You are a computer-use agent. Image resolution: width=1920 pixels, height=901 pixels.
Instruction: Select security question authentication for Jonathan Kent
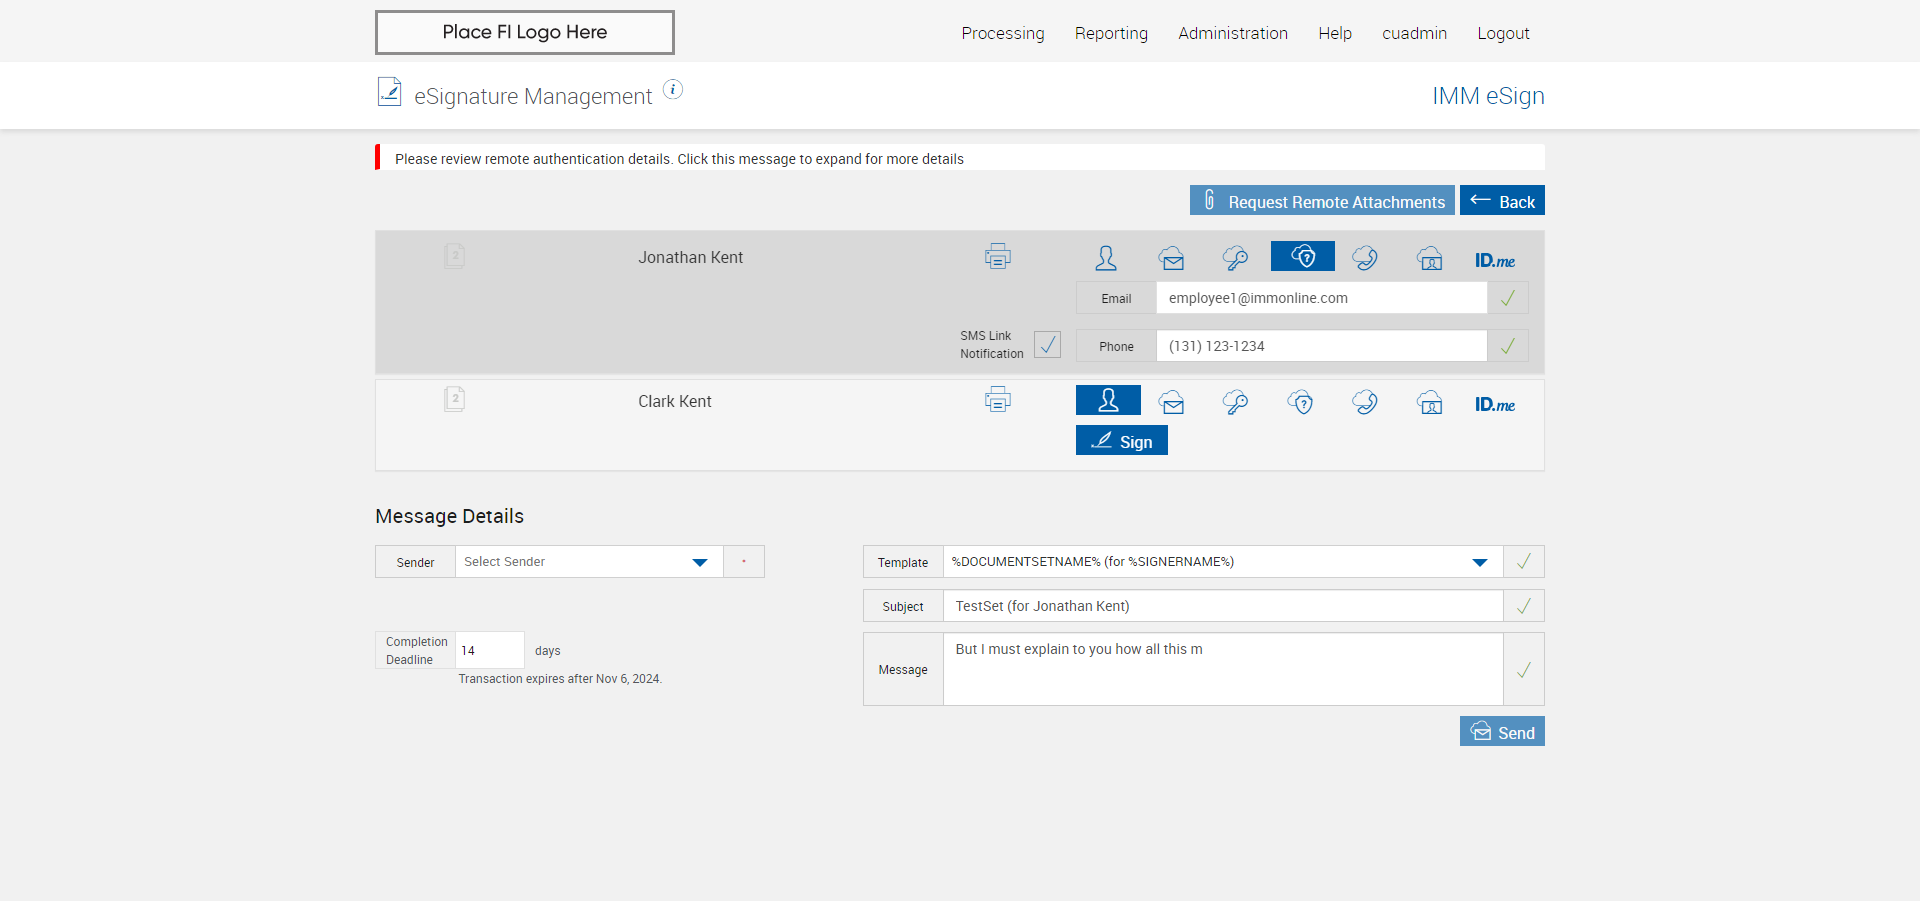click(1302, 256)
